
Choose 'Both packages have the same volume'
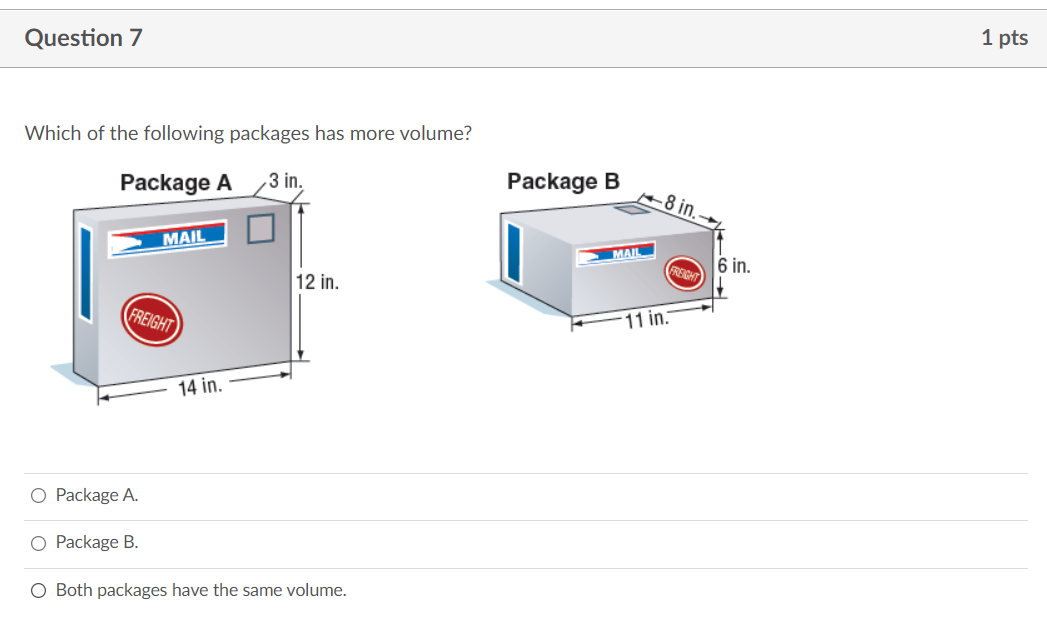point(37,590)
